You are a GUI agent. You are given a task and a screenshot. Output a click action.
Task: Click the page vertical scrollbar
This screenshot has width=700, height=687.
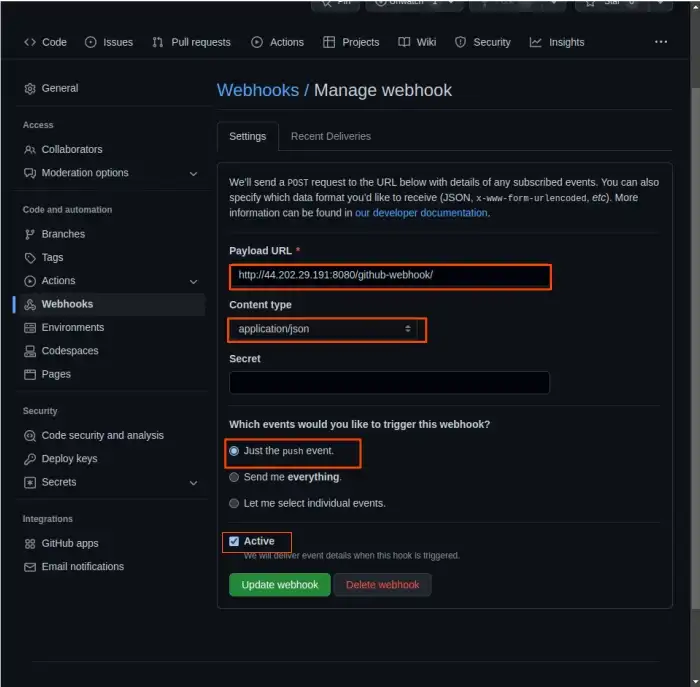[x=695, y=348]
